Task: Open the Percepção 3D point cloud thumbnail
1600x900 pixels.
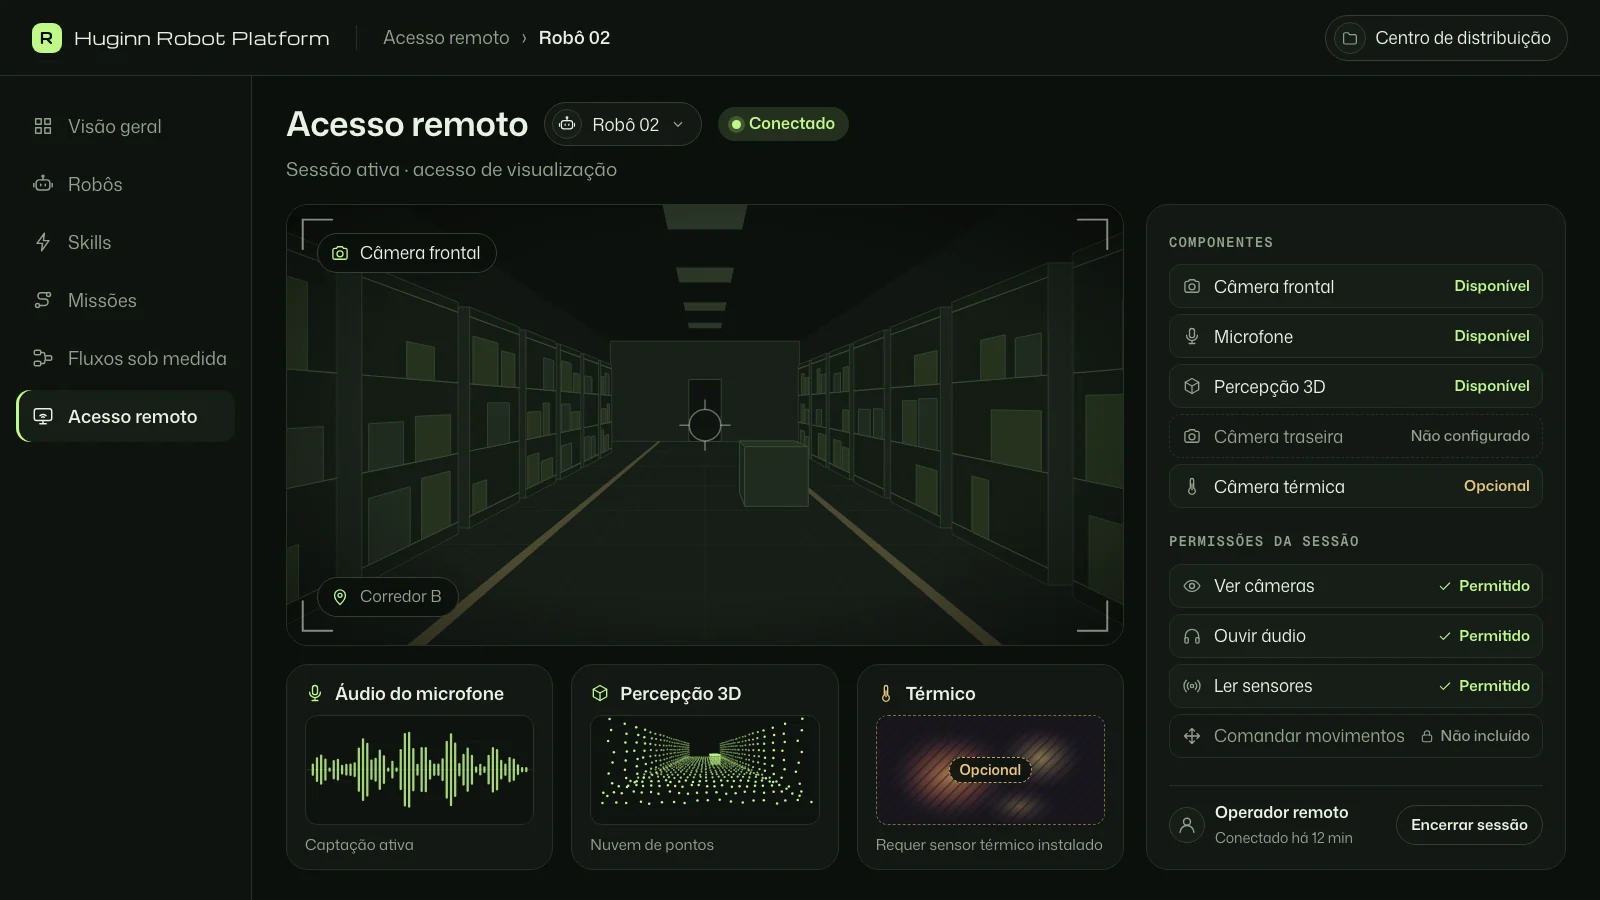Action: (x=705, y=769)
